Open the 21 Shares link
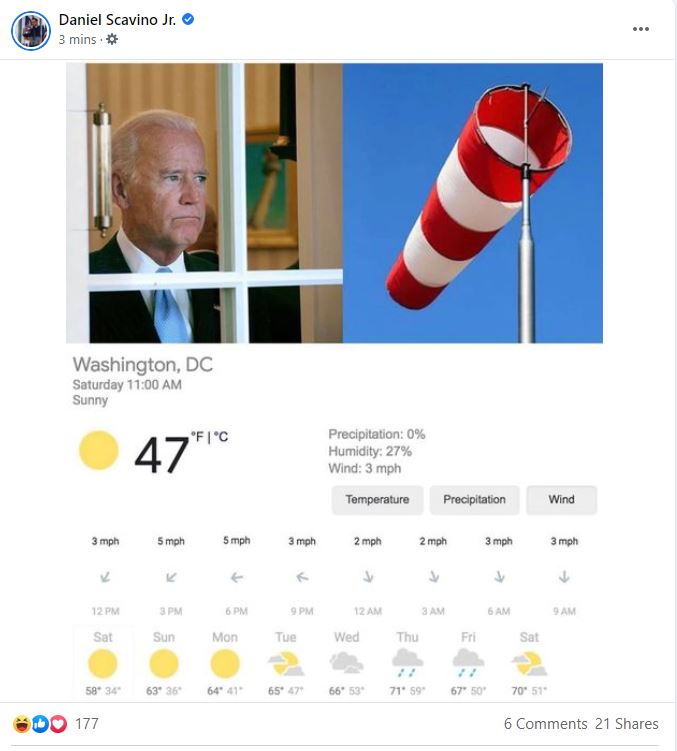 (627, 724)
